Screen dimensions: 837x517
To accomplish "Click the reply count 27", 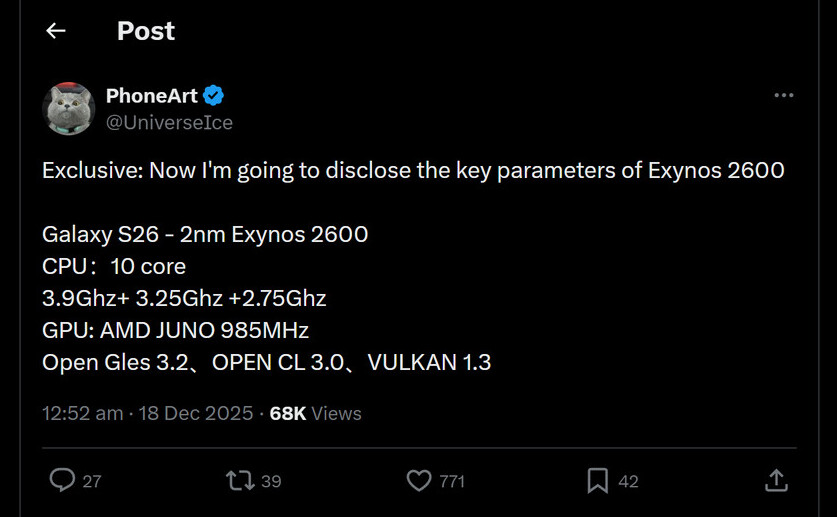I will pos(92,482).
